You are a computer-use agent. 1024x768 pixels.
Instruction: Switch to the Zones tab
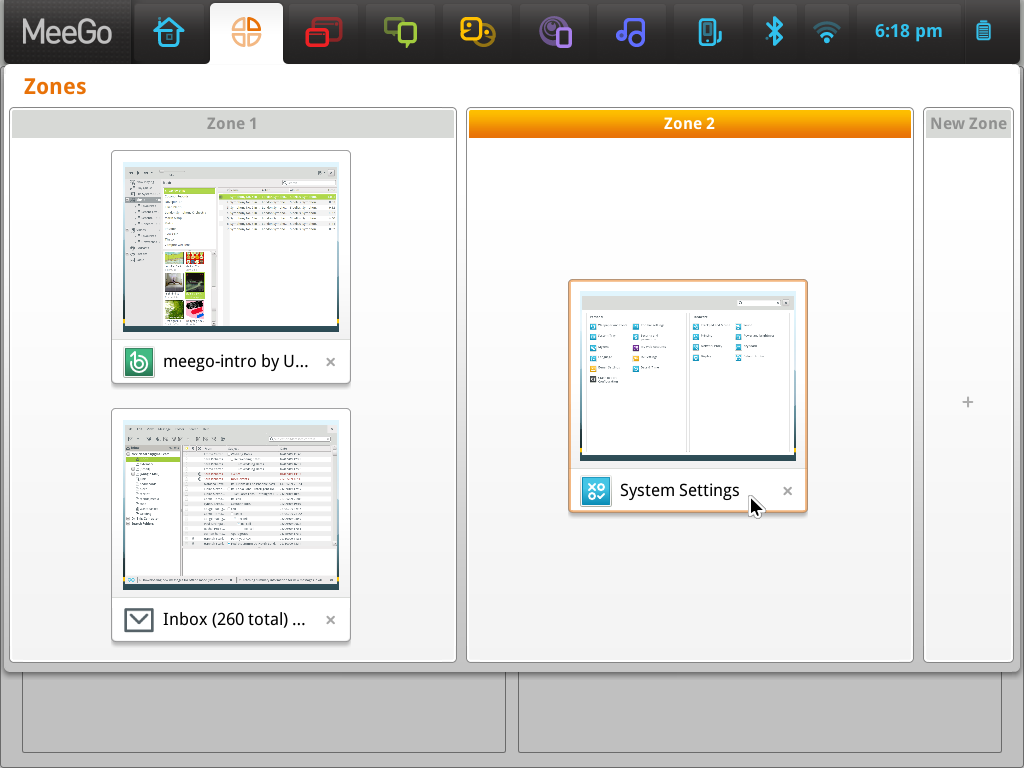click(x=246, y=31)
